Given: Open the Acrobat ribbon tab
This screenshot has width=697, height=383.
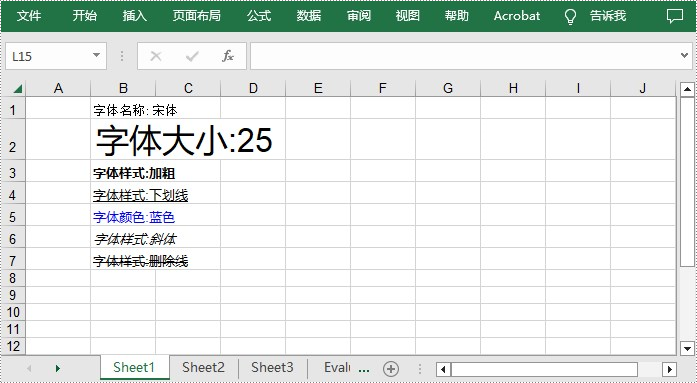Looking at the screenshot, I should (x=517, y=16).
